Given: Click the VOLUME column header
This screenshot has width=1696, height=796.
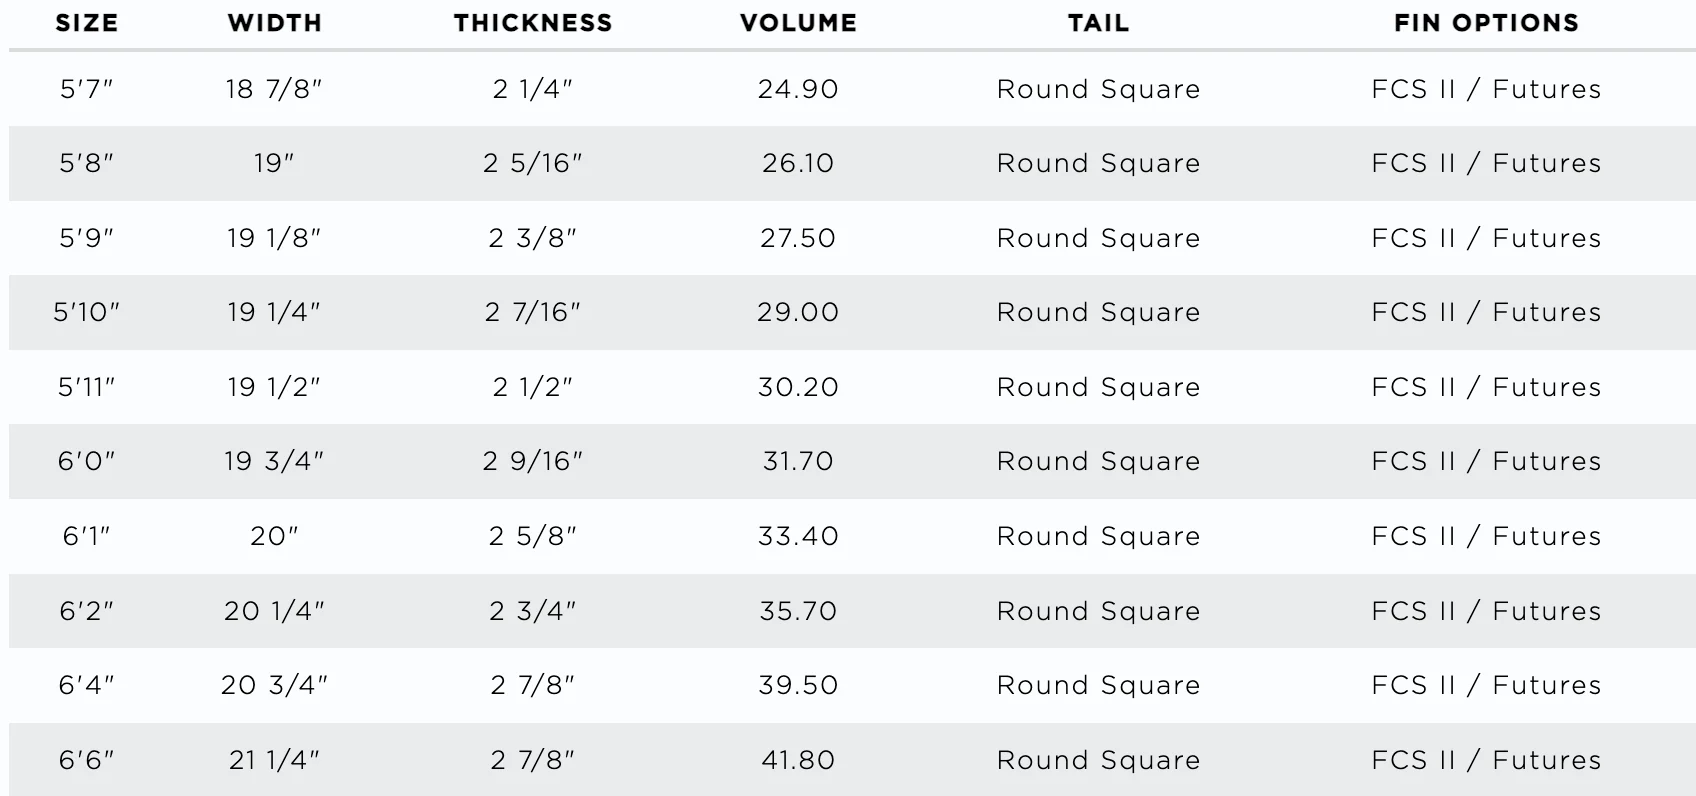Looking at the screenshot, I should click(798, 23).
